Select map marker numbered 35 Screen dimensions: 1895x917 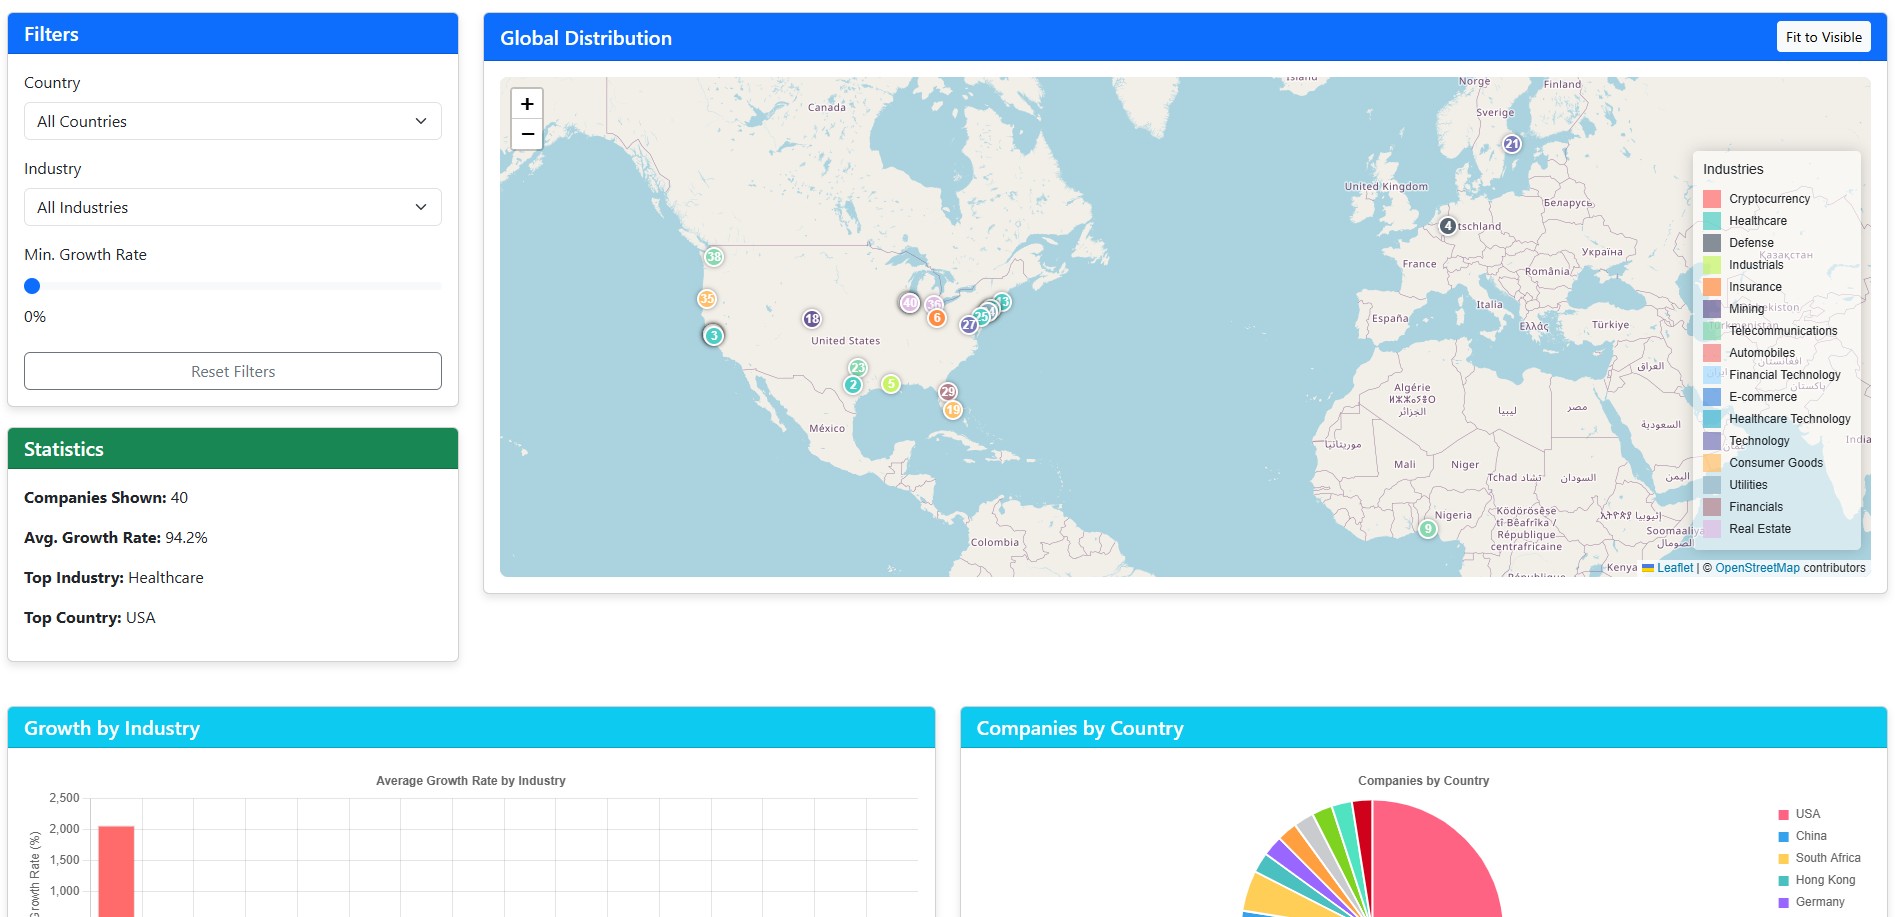[x=707, y=298]
